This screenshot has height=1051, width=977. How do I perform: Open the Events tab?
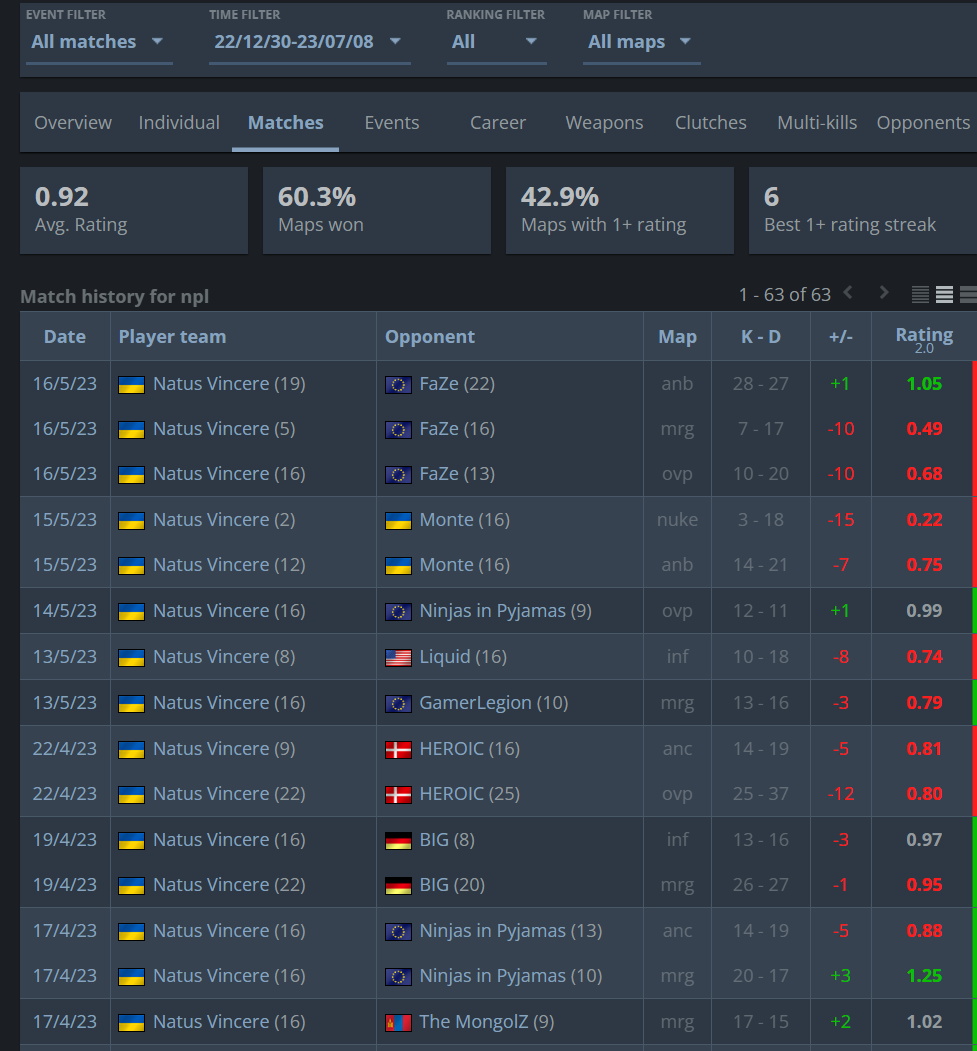pyautogui.click(x=391, y=123)
